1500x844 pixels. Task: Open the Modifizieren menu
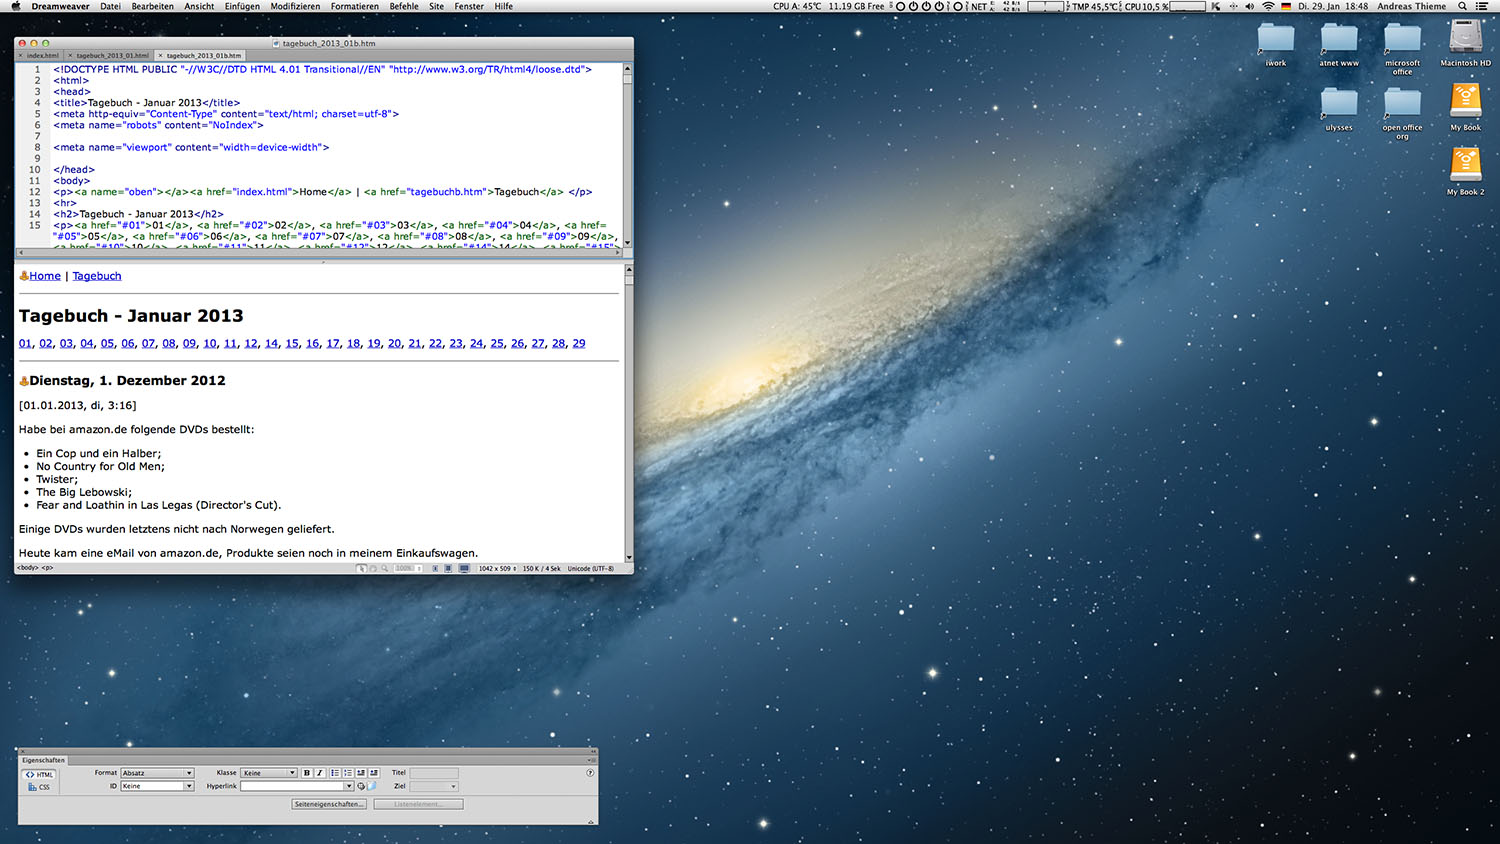tap(295, 6)
